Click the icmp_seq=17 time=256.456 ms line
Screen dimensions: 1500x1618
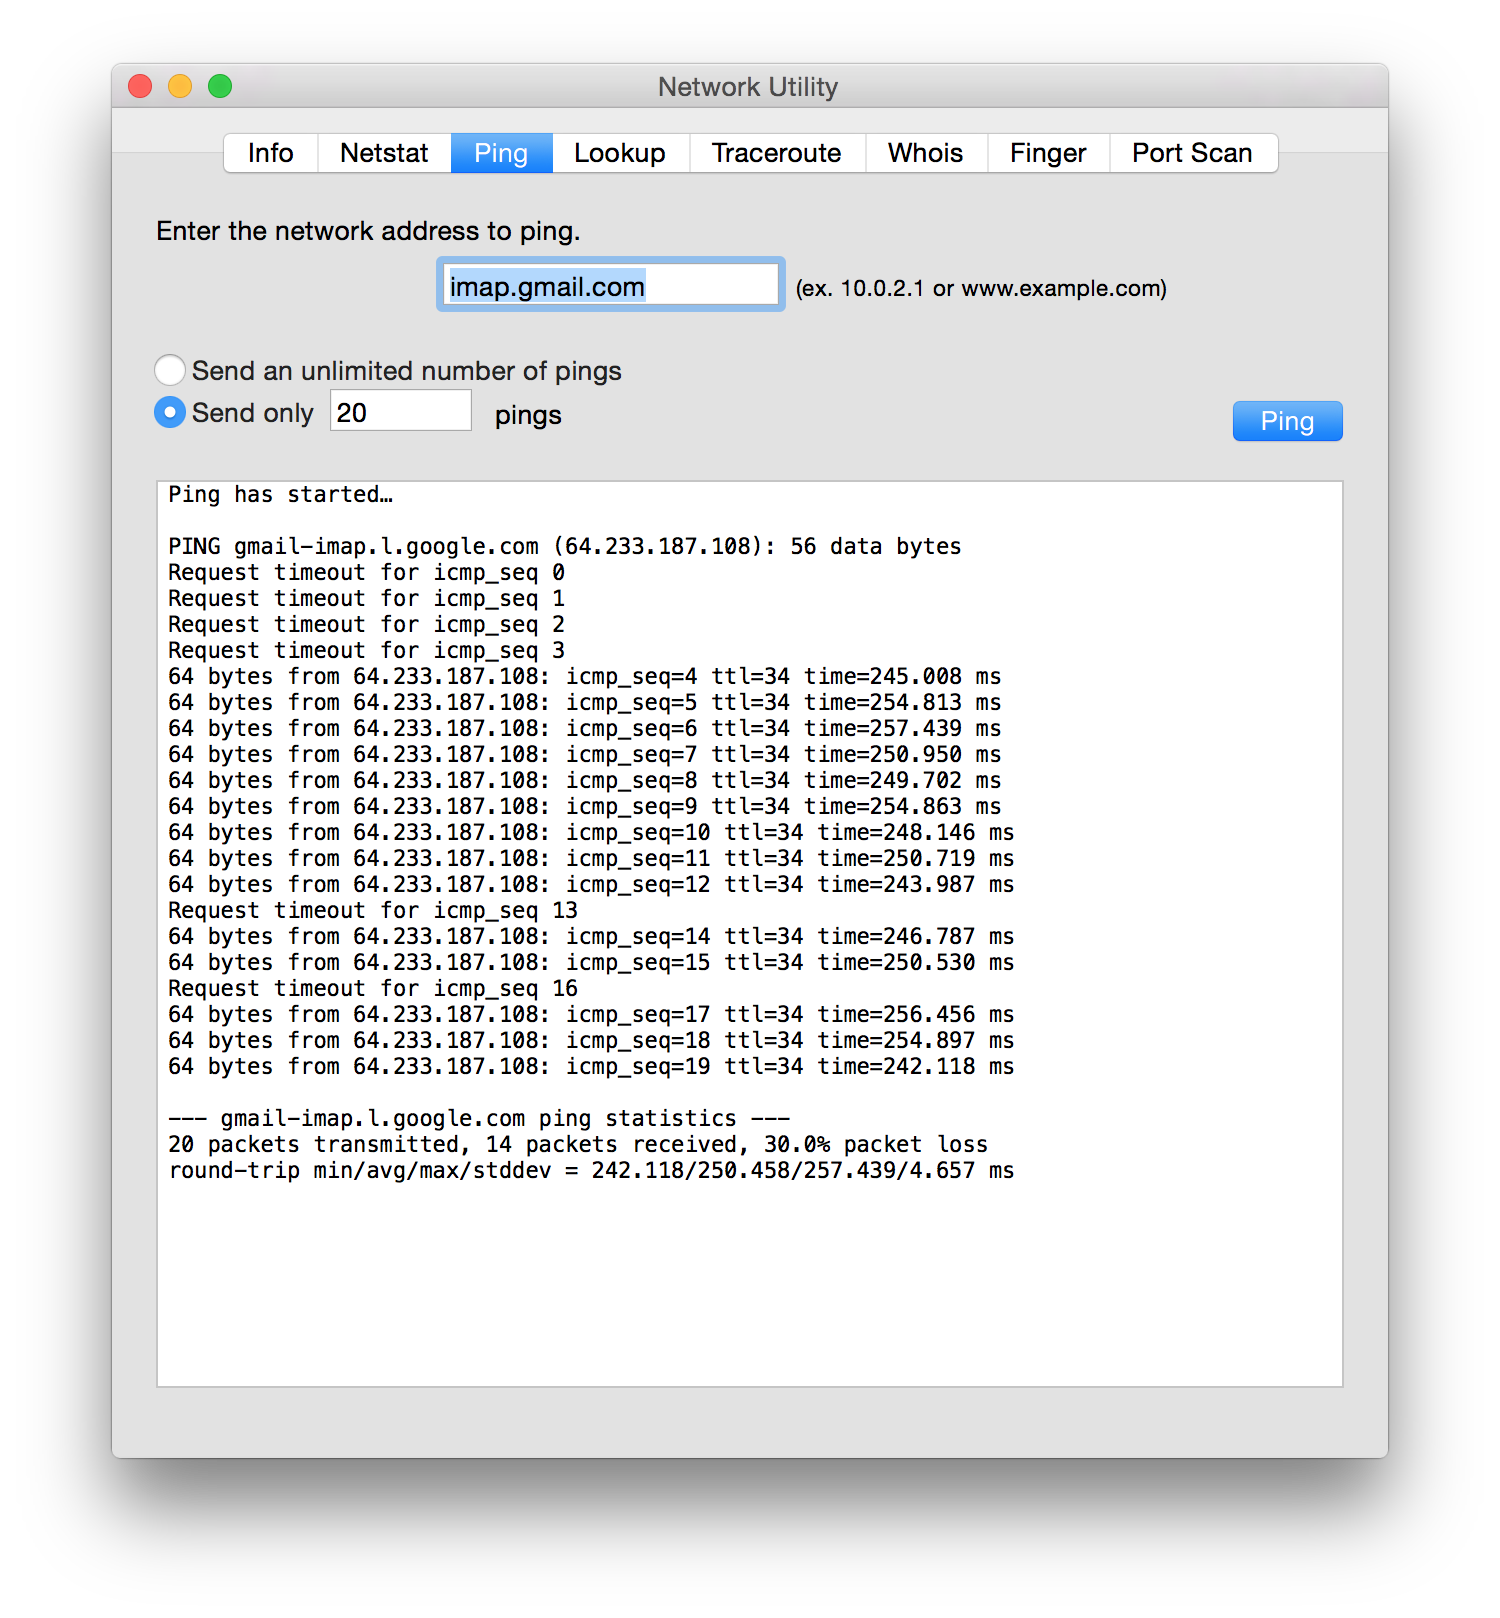pos(591,1014)
